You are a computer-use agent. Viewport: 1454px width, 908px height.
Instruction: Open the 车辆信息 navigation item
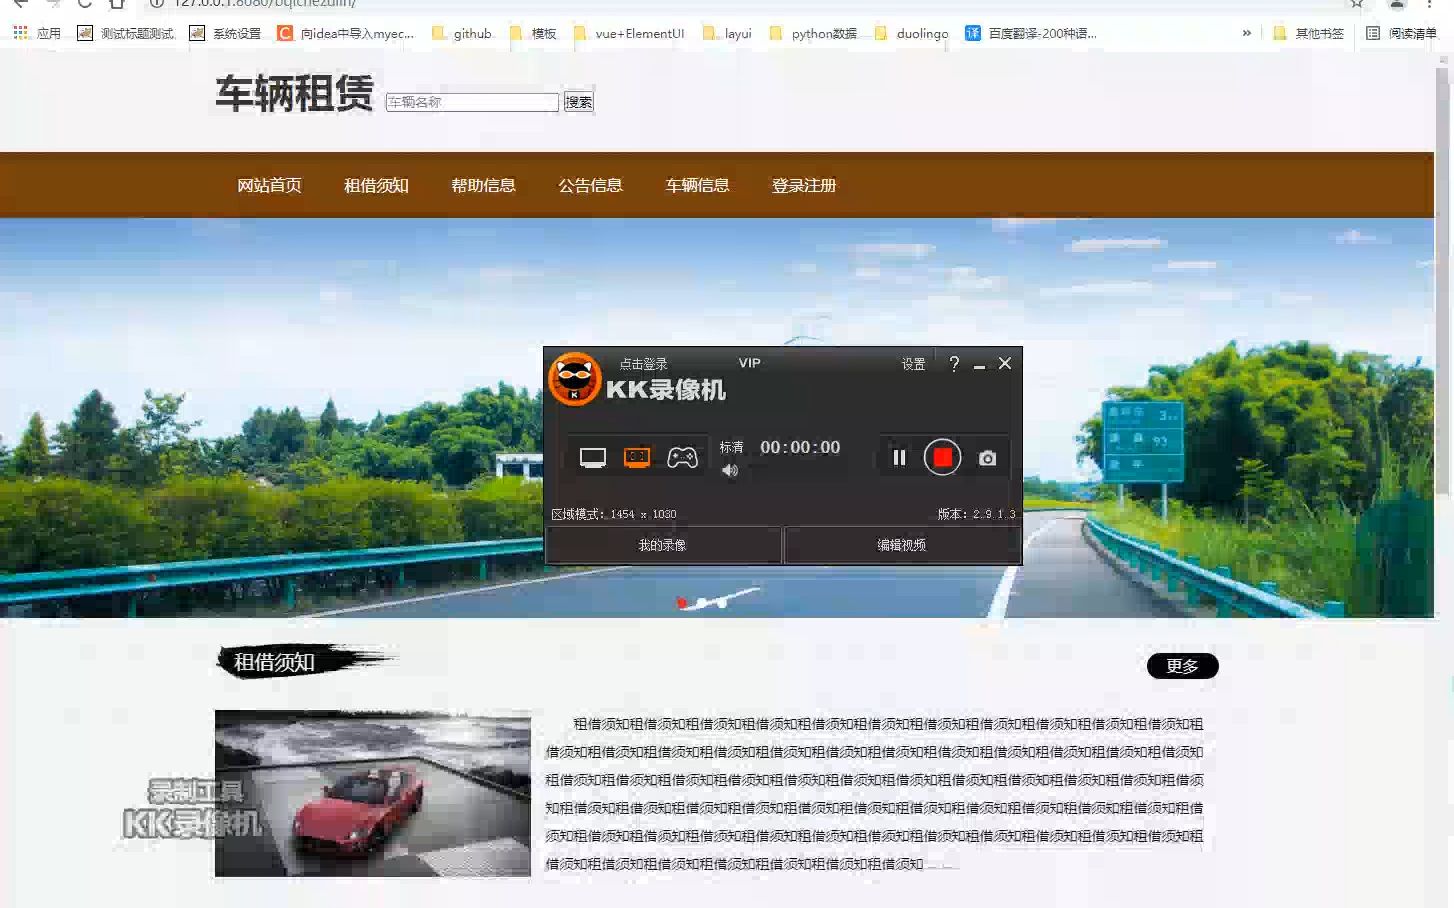[x=697, y=185]
